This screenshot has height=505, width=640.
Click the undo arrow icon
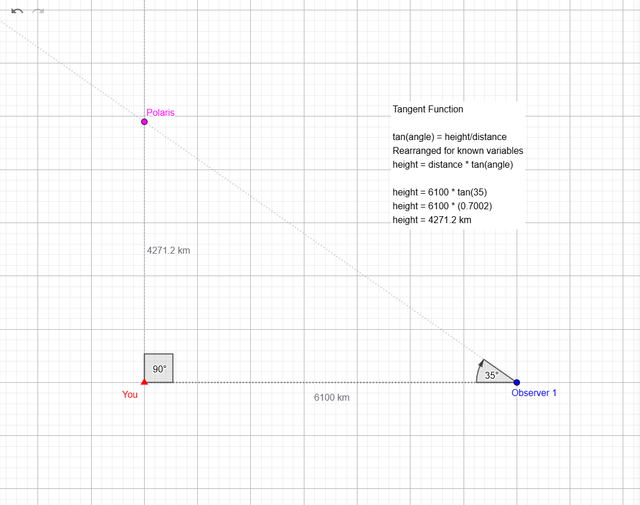pos(17,11)
